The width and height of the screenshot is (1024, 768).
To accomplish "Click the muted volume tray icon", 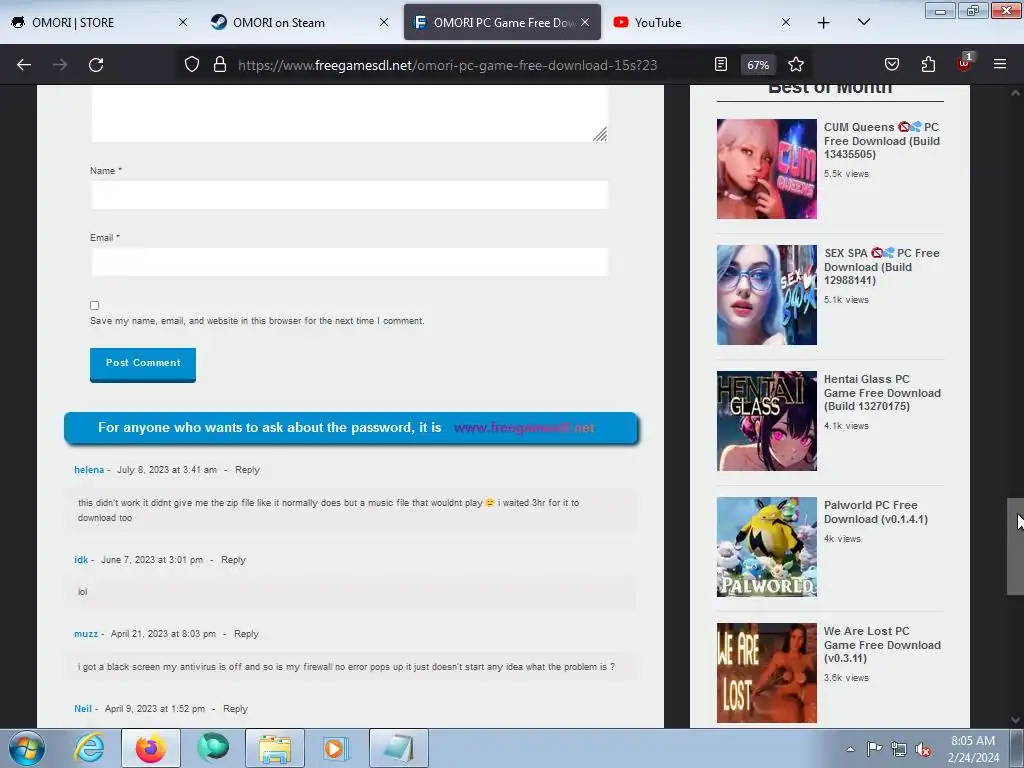I will click(923, 750).
